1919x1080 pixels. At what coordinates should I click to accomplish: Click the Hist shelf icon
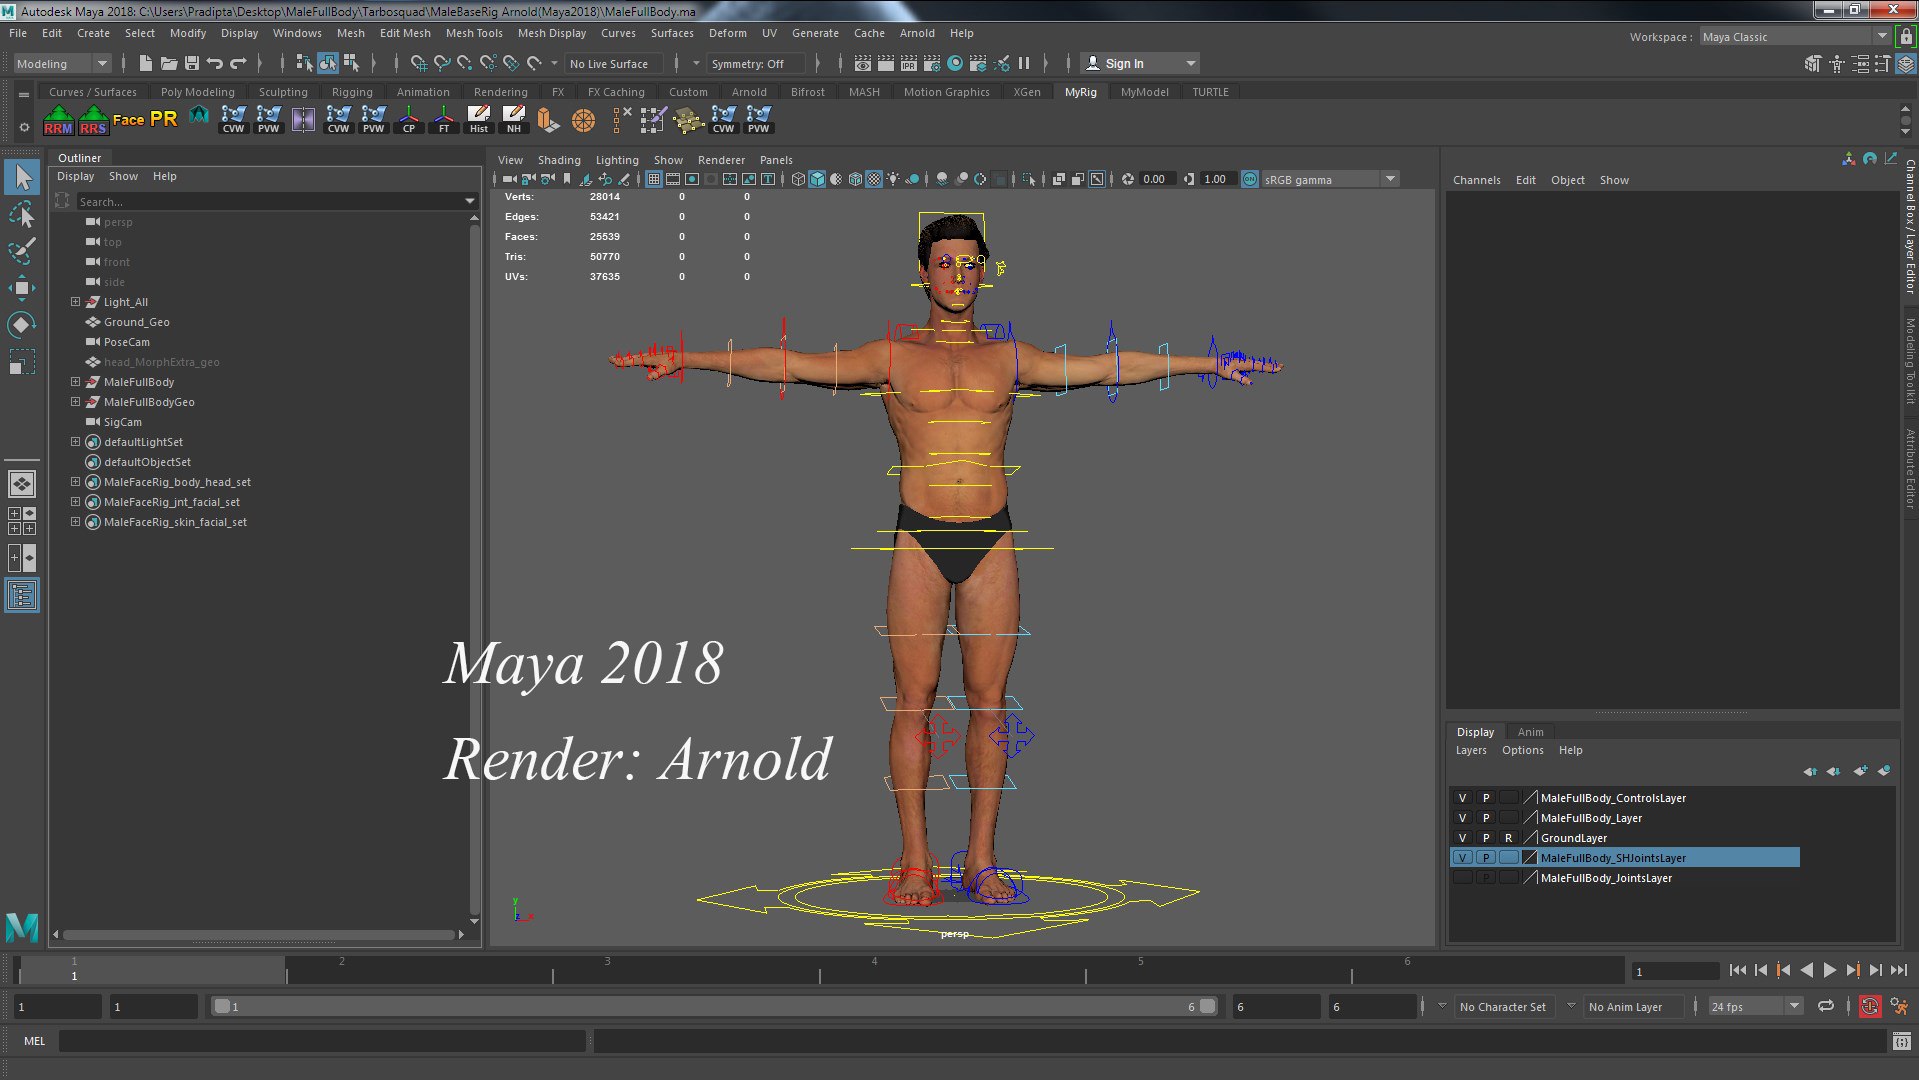point(479,120)
